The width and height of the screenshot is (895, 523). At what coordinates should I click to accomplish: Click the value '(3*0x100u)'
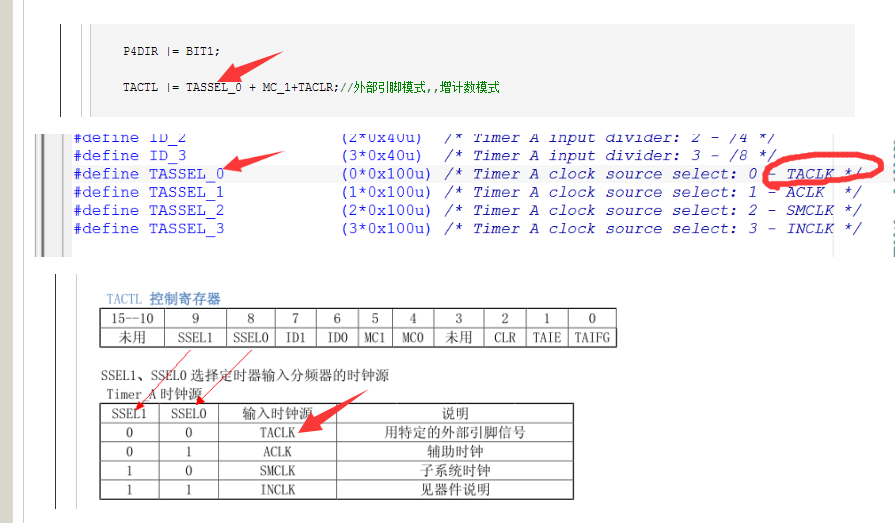pos(386,229)
